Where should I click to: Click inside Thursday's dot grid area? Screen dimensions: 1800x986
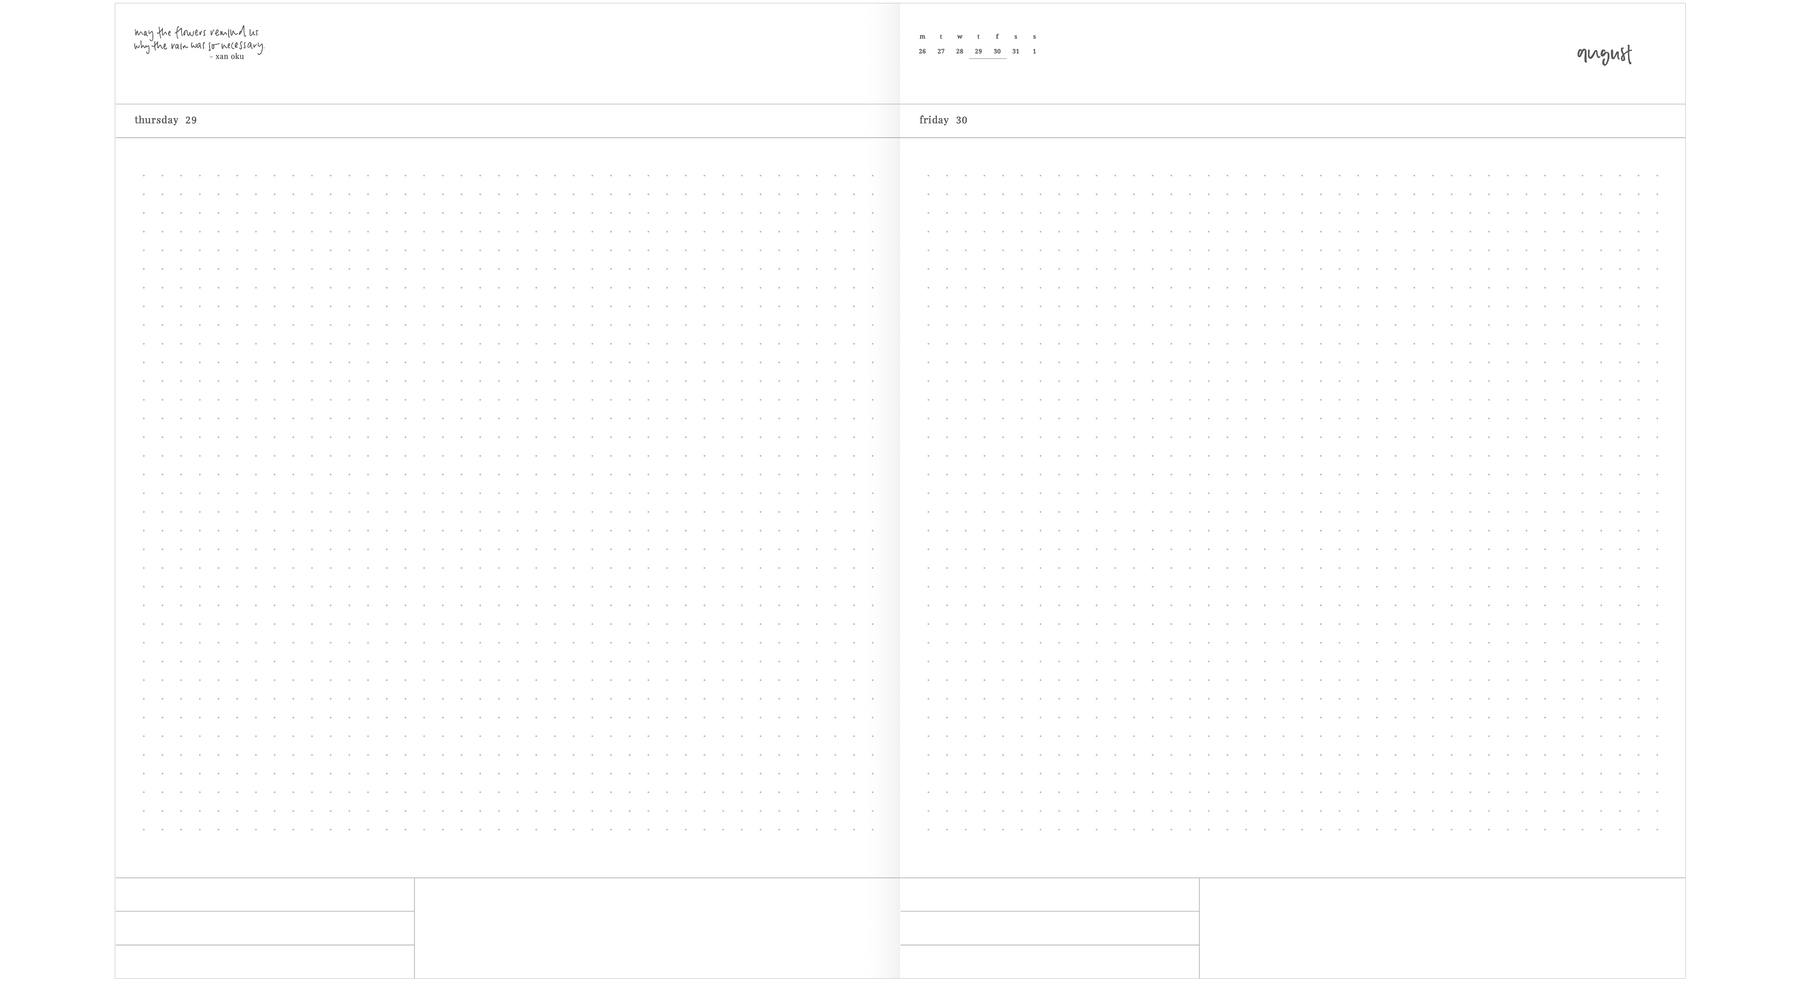pyautogui.click(x=508, y=502)
